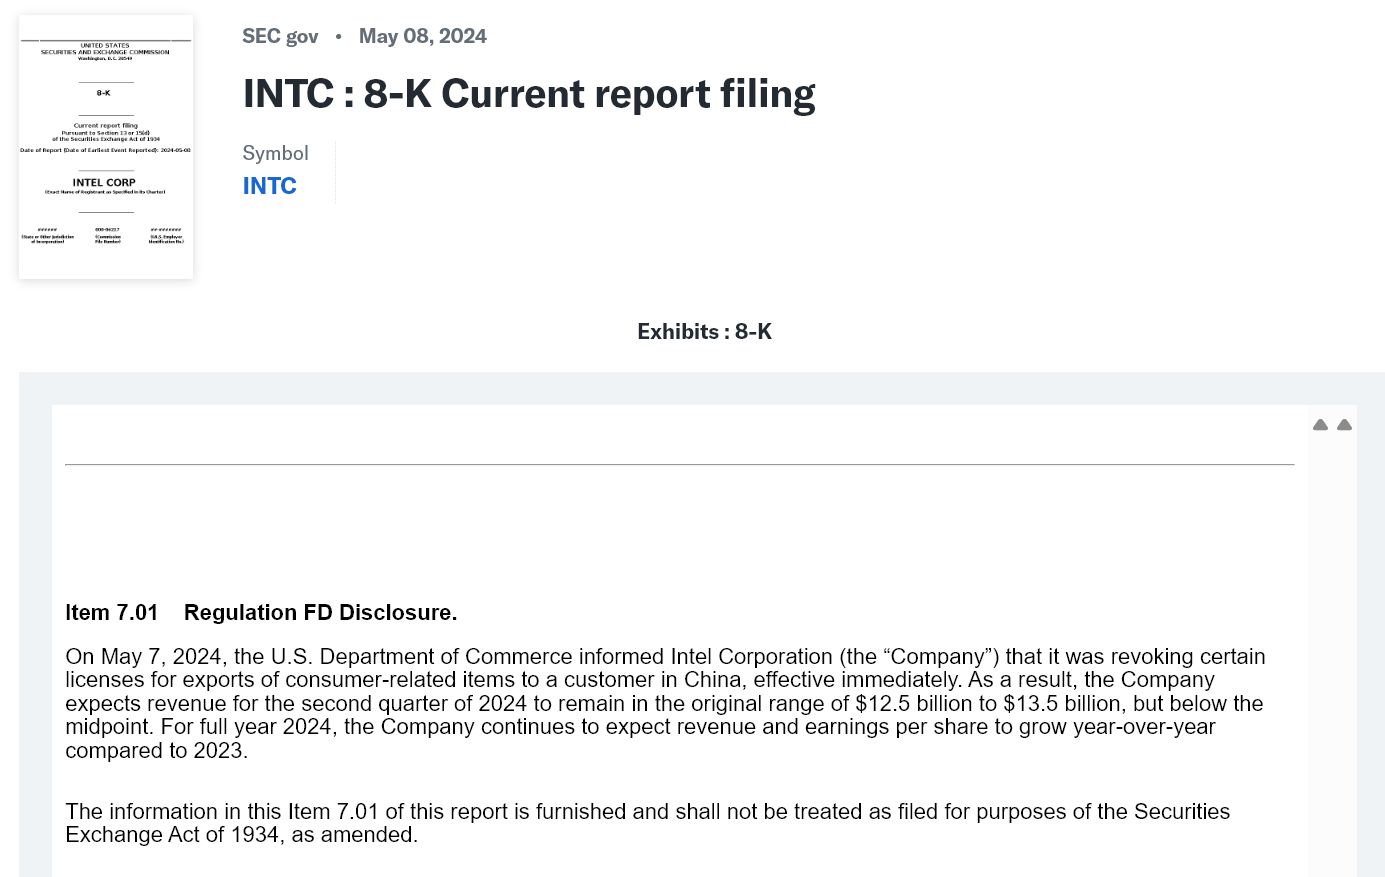This screenshot has height=877, width=1385.
Task: Click the Symbol label above INTC
Action: click(x=276, y=153)
